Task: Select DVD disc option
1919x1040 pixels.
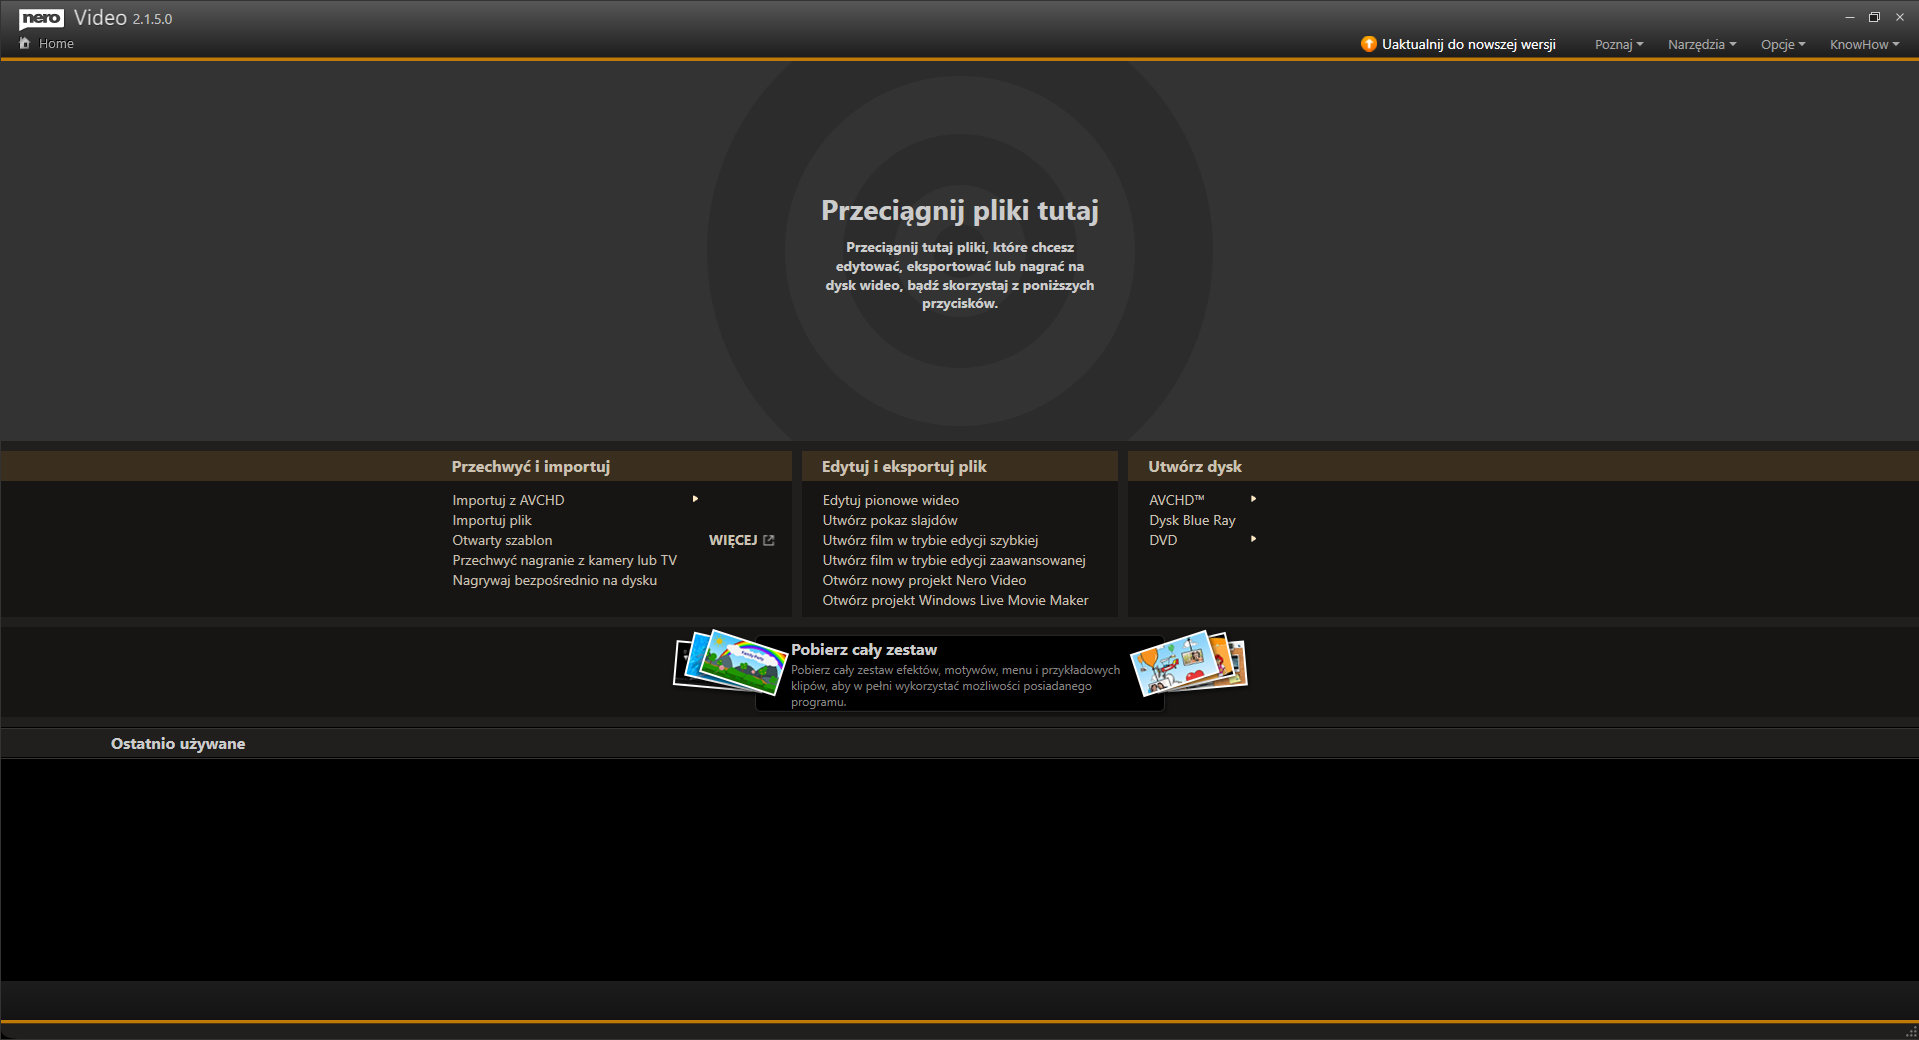Action: point(1163,540)
